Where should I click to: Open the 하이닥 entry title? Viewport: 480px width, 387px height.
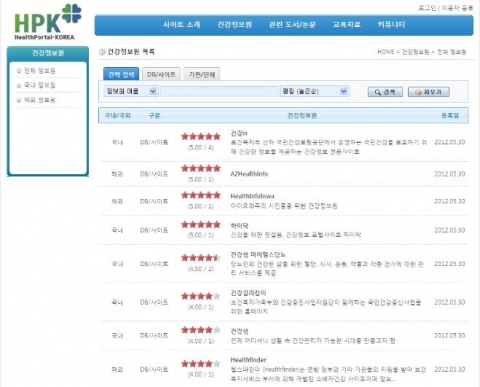click(x=239, y=226)
